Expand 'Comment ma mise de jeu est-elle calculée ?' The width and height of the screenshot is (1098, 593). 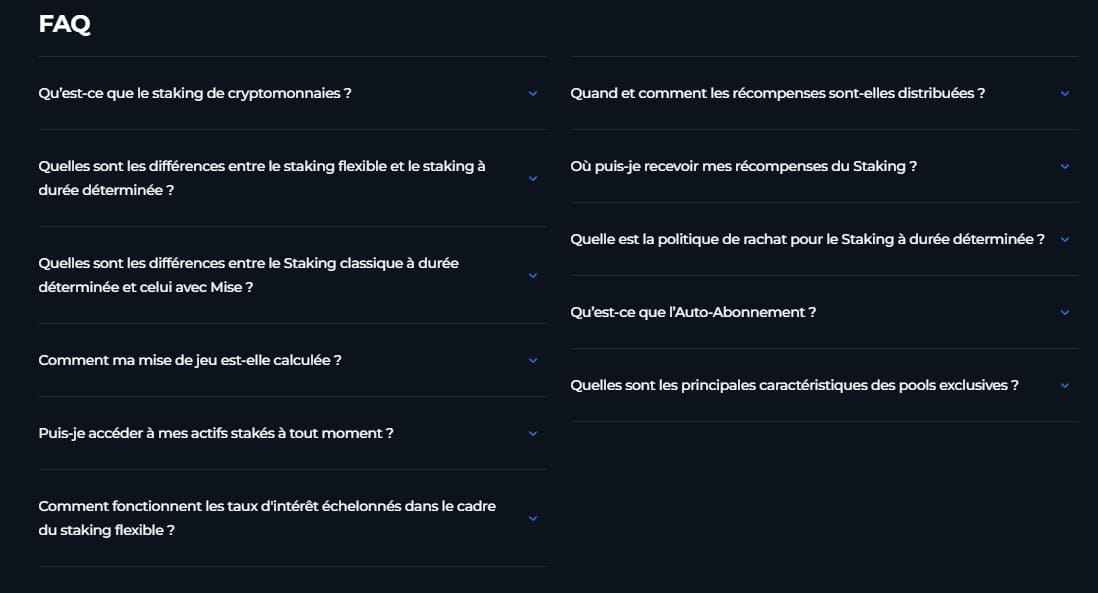(190, 360)
